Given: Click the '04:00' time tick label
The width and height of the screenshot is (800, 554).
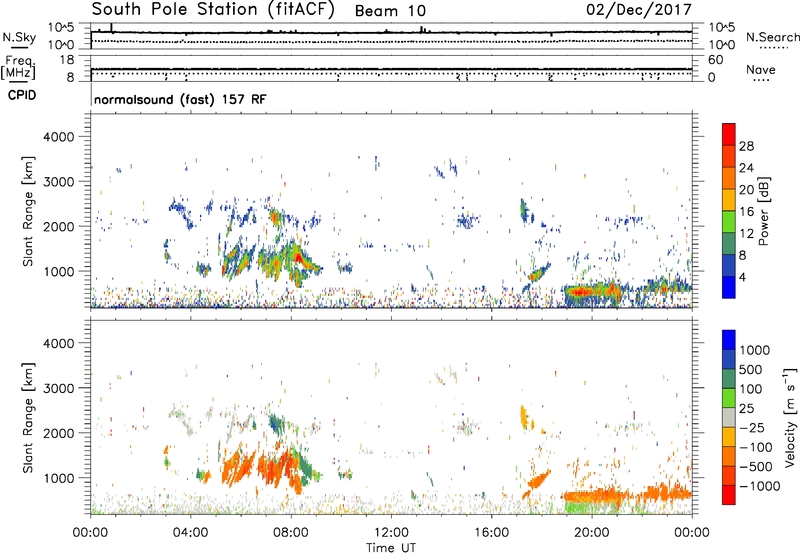Looking at the screenshot, I should 190,533.
